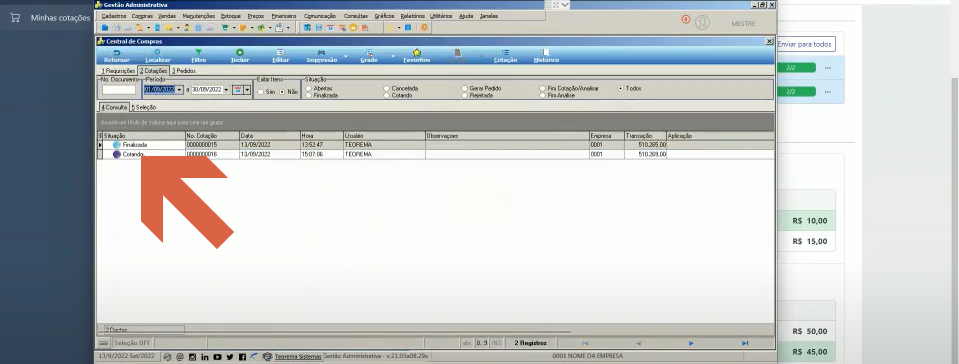Select the Todos situação option
The height and width of the screenshot is (364, 959).
click(x=630, y=89)
